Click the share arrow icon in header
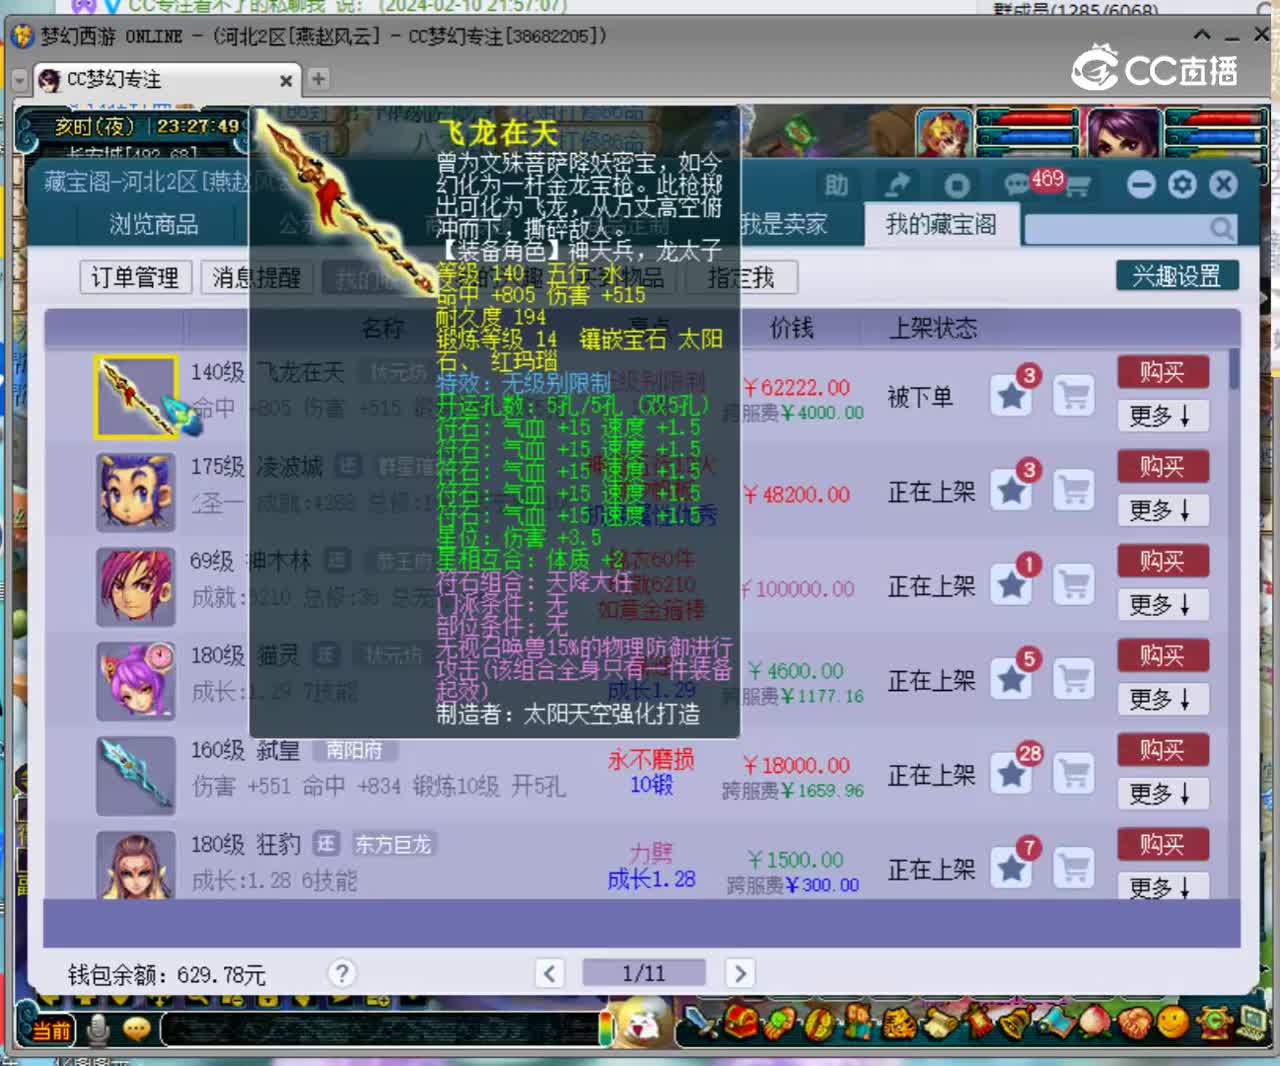The width and height of the screenshot is (1280, 1066). 897,185
